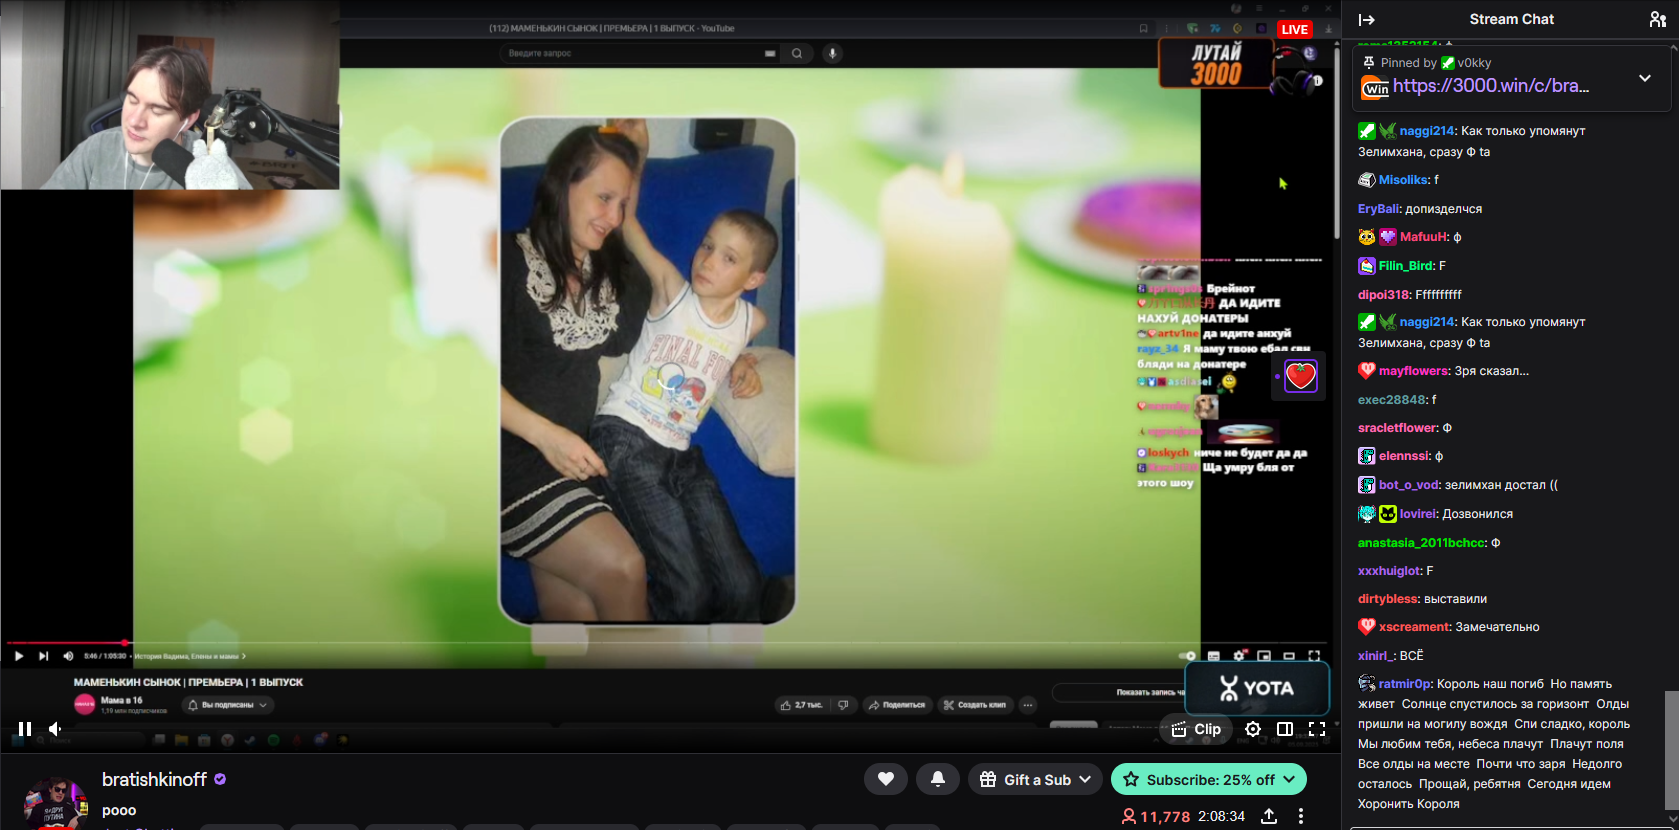Screen dimensions: 1679x830
Task: Open bratishkinoff channel name link
Action: click(154, 779)
